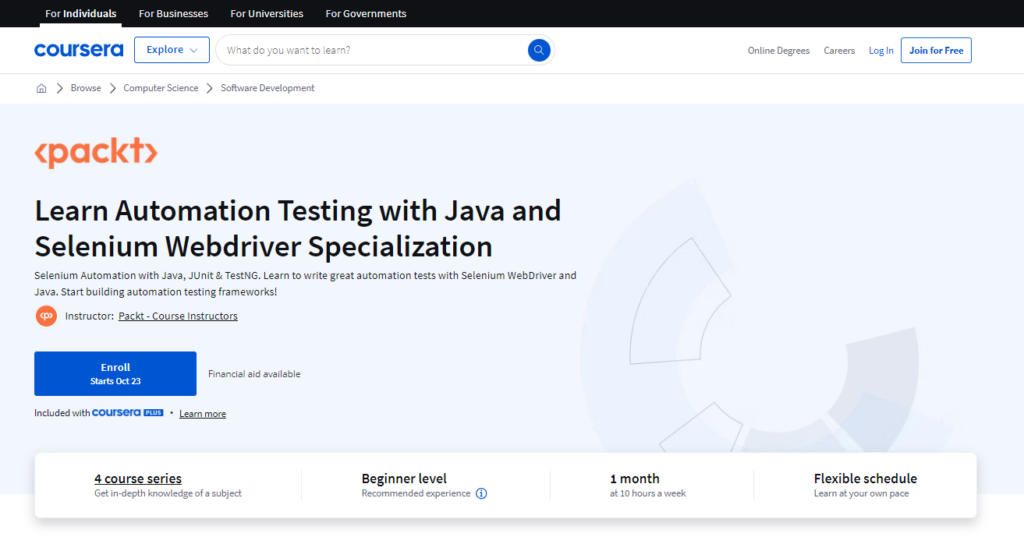
Task: Click the 'Flexible schedule' text
Action: [865, 479]
